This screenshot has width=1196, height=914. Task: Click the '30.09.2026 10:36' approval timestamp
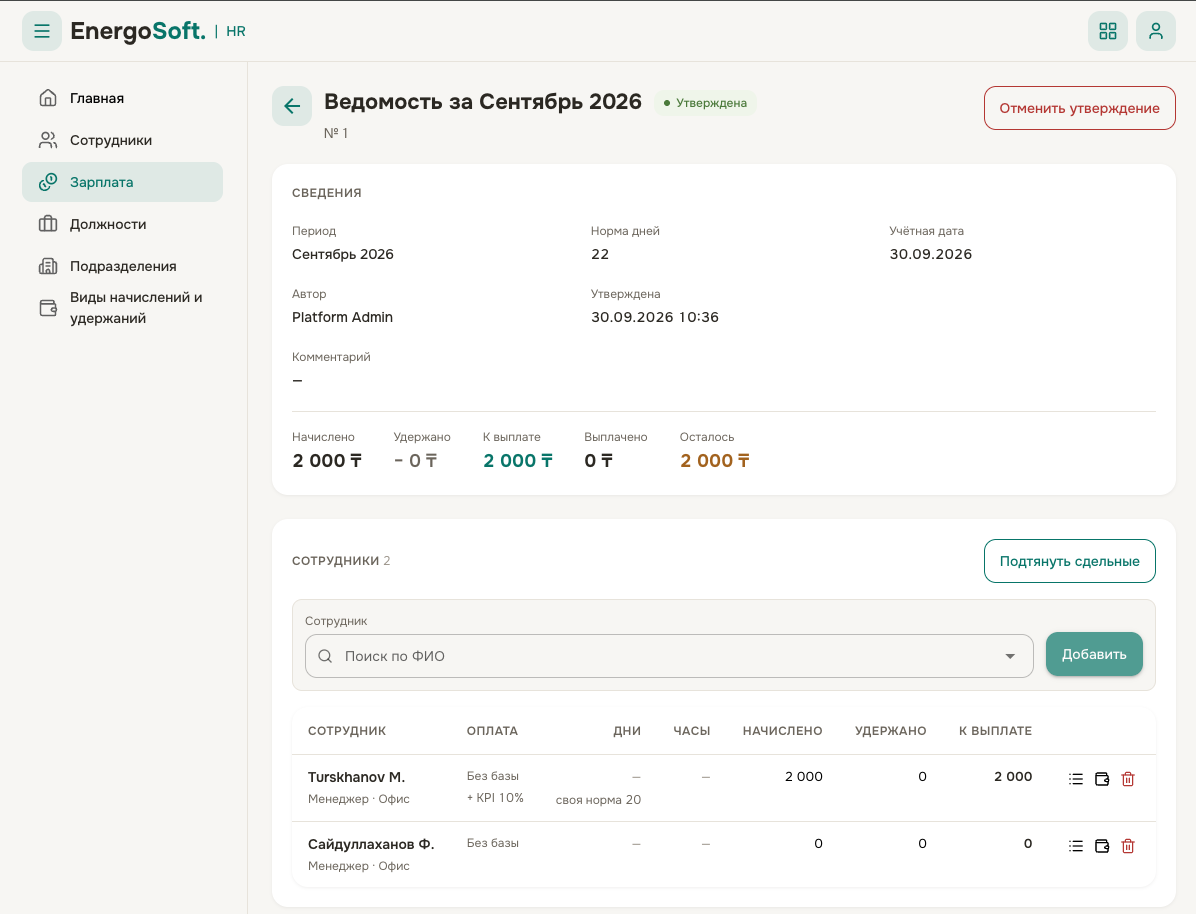click(654, 317)
